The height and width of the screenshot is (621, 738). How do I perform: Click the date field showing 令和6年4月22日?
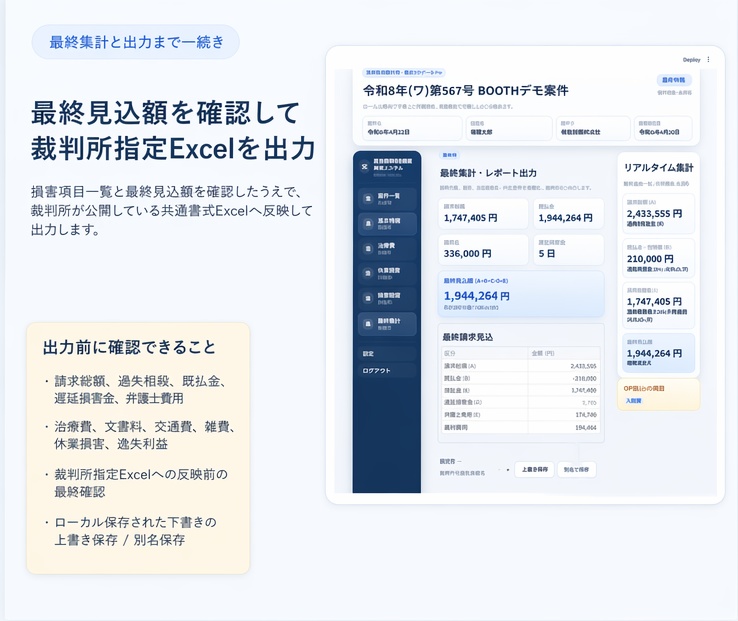pyautogui.click(x=412, y=128)
